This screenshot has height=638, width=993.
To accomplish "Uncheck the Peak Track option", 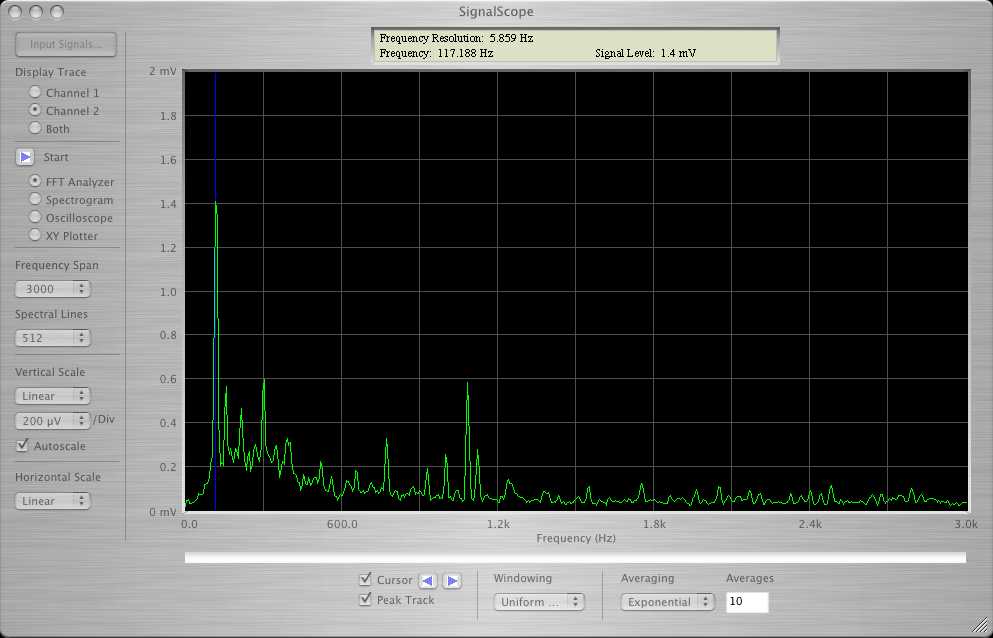I will pos(366,600).
